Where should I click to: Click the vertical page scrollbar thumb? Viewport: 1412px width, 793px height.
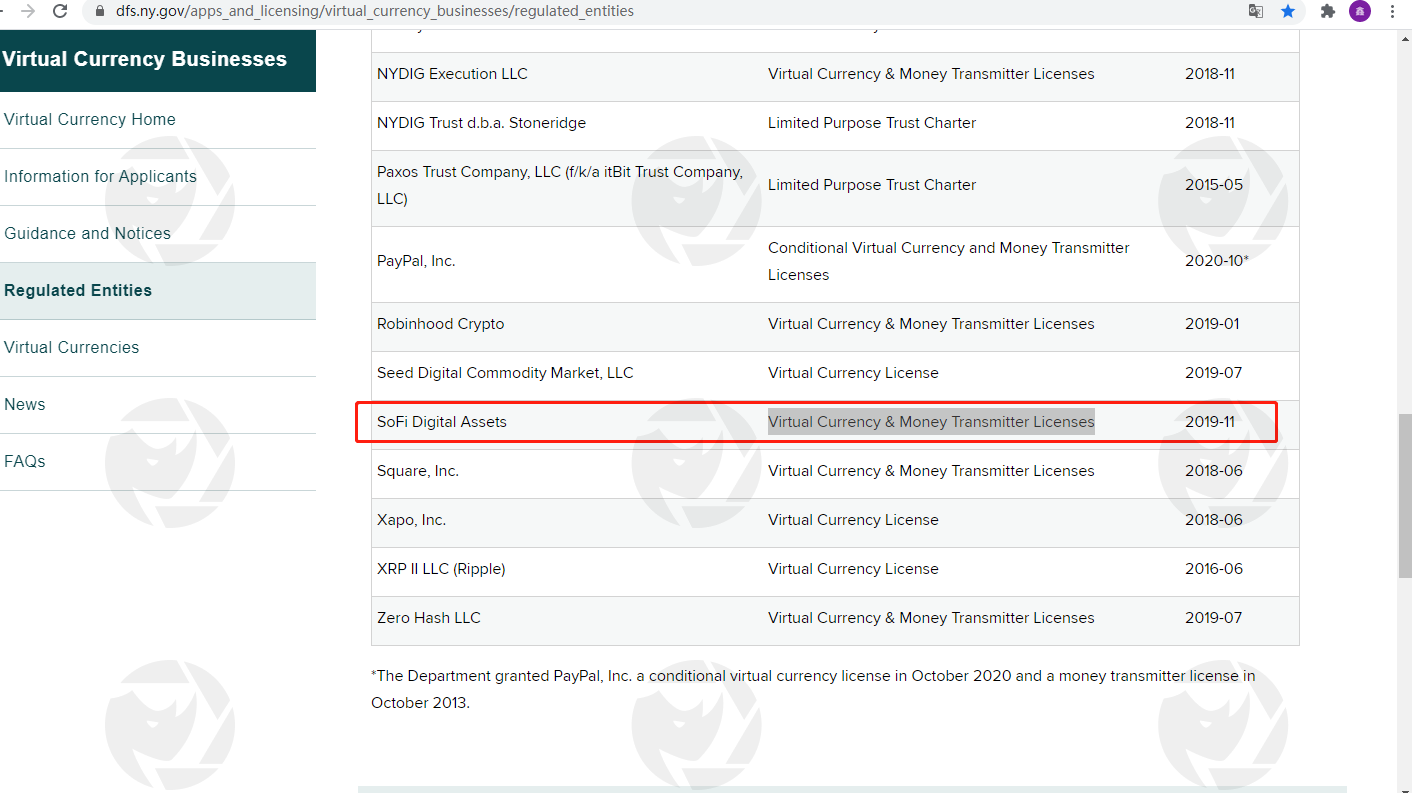[x=1404, y=495]
